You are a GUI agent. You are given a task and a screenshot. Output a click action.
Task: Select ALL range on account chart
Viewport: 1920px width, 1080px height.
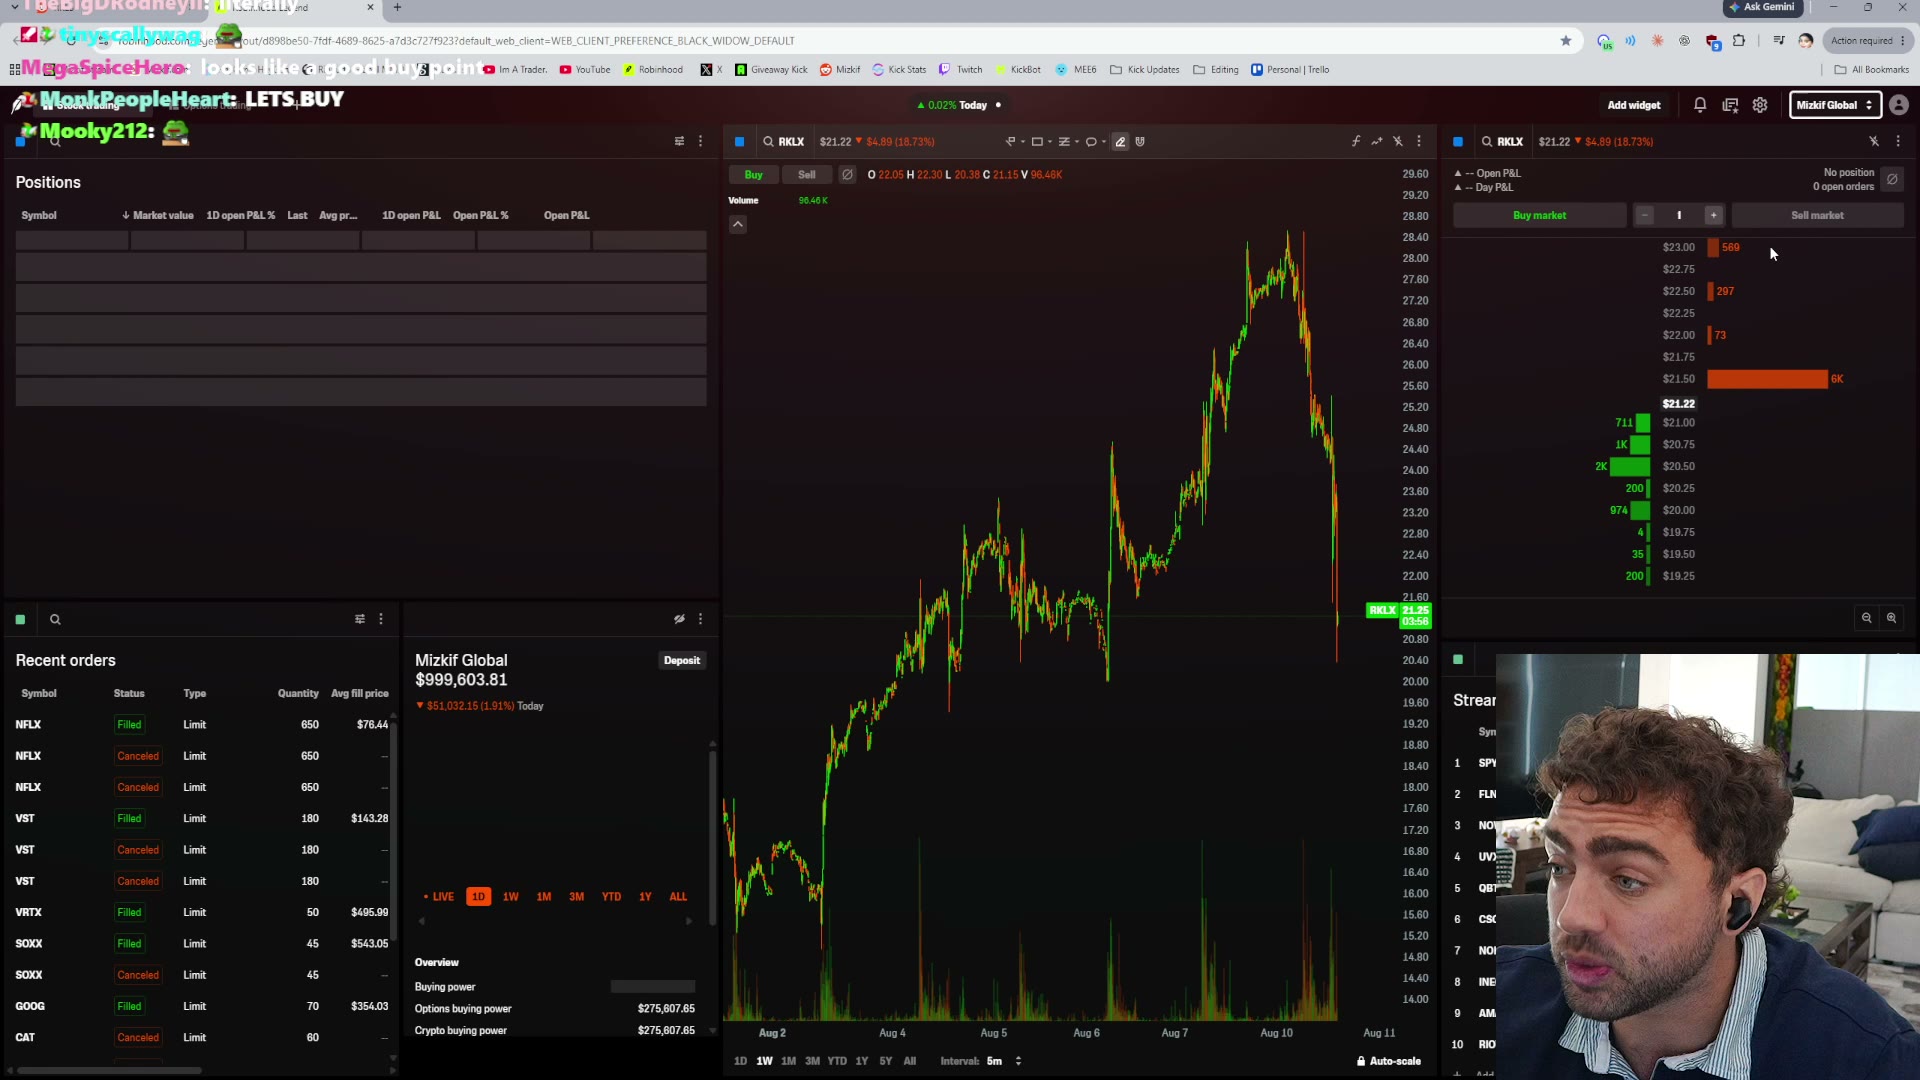click(x=678, y=897)
